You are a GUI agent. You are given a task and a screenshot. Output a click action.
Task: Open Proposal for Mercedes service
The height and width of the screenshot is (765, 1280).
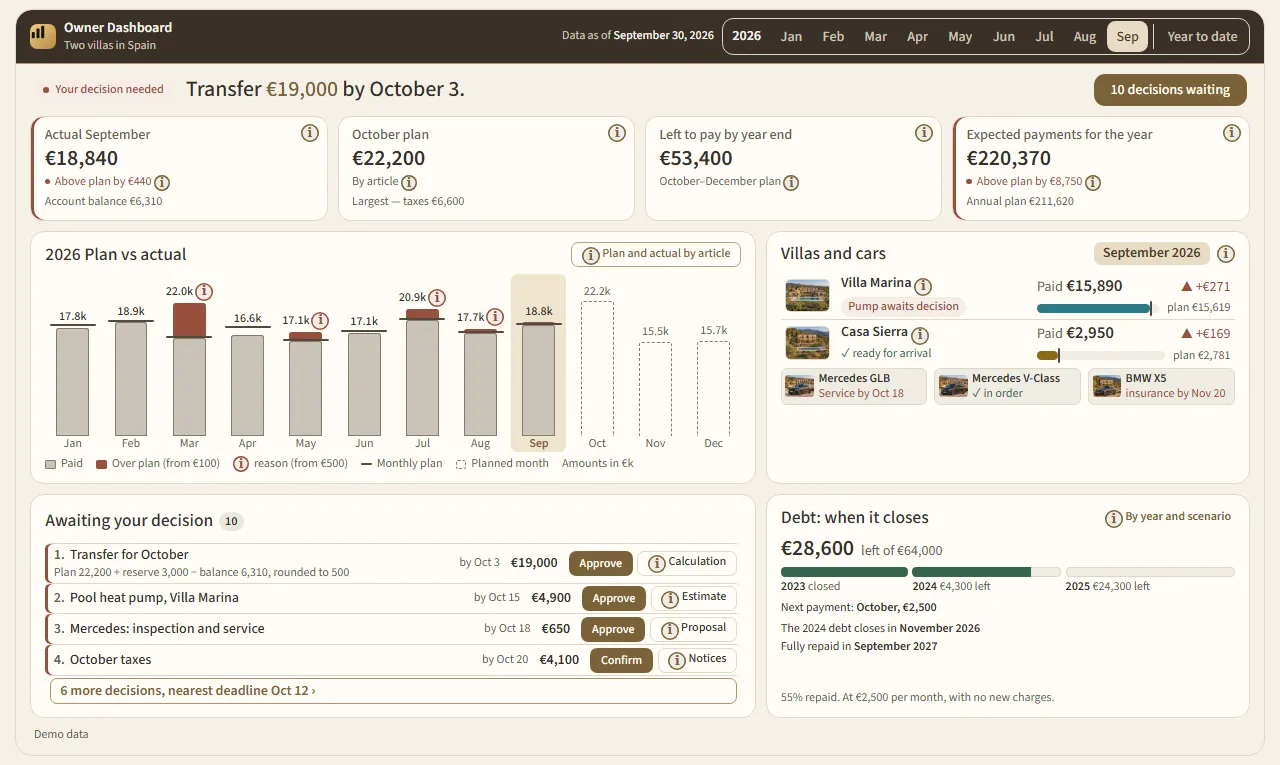694,629
